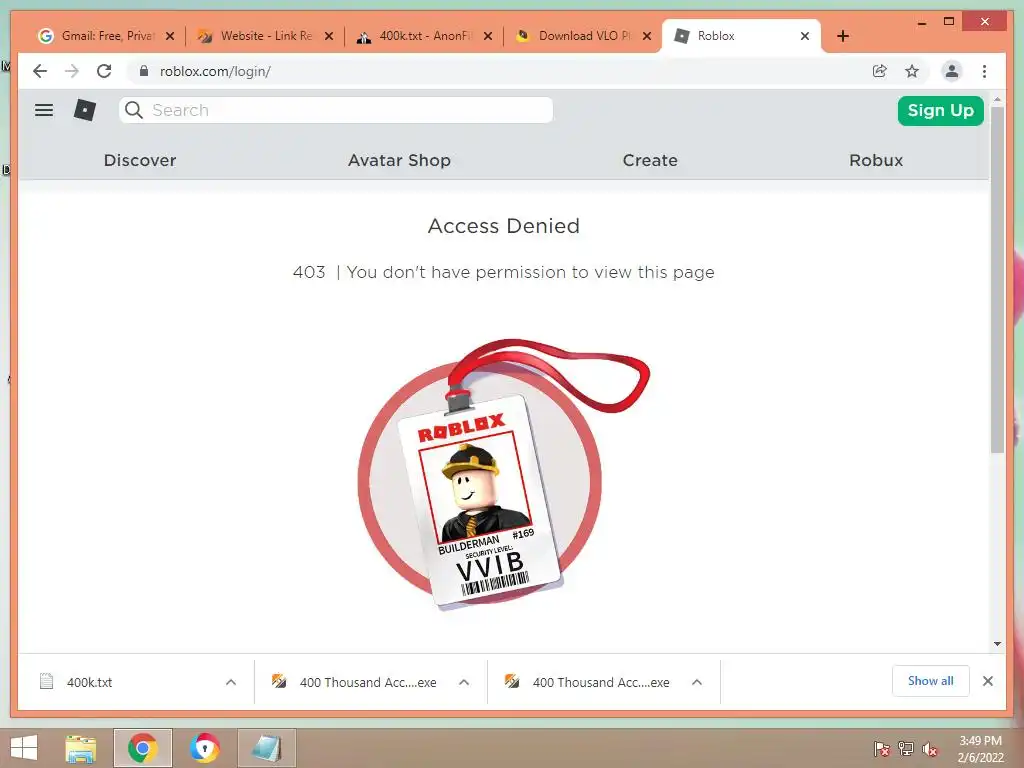1024x768 pixels.
Task: Click the scrollbar down arrow
Action: click(997, 644)
